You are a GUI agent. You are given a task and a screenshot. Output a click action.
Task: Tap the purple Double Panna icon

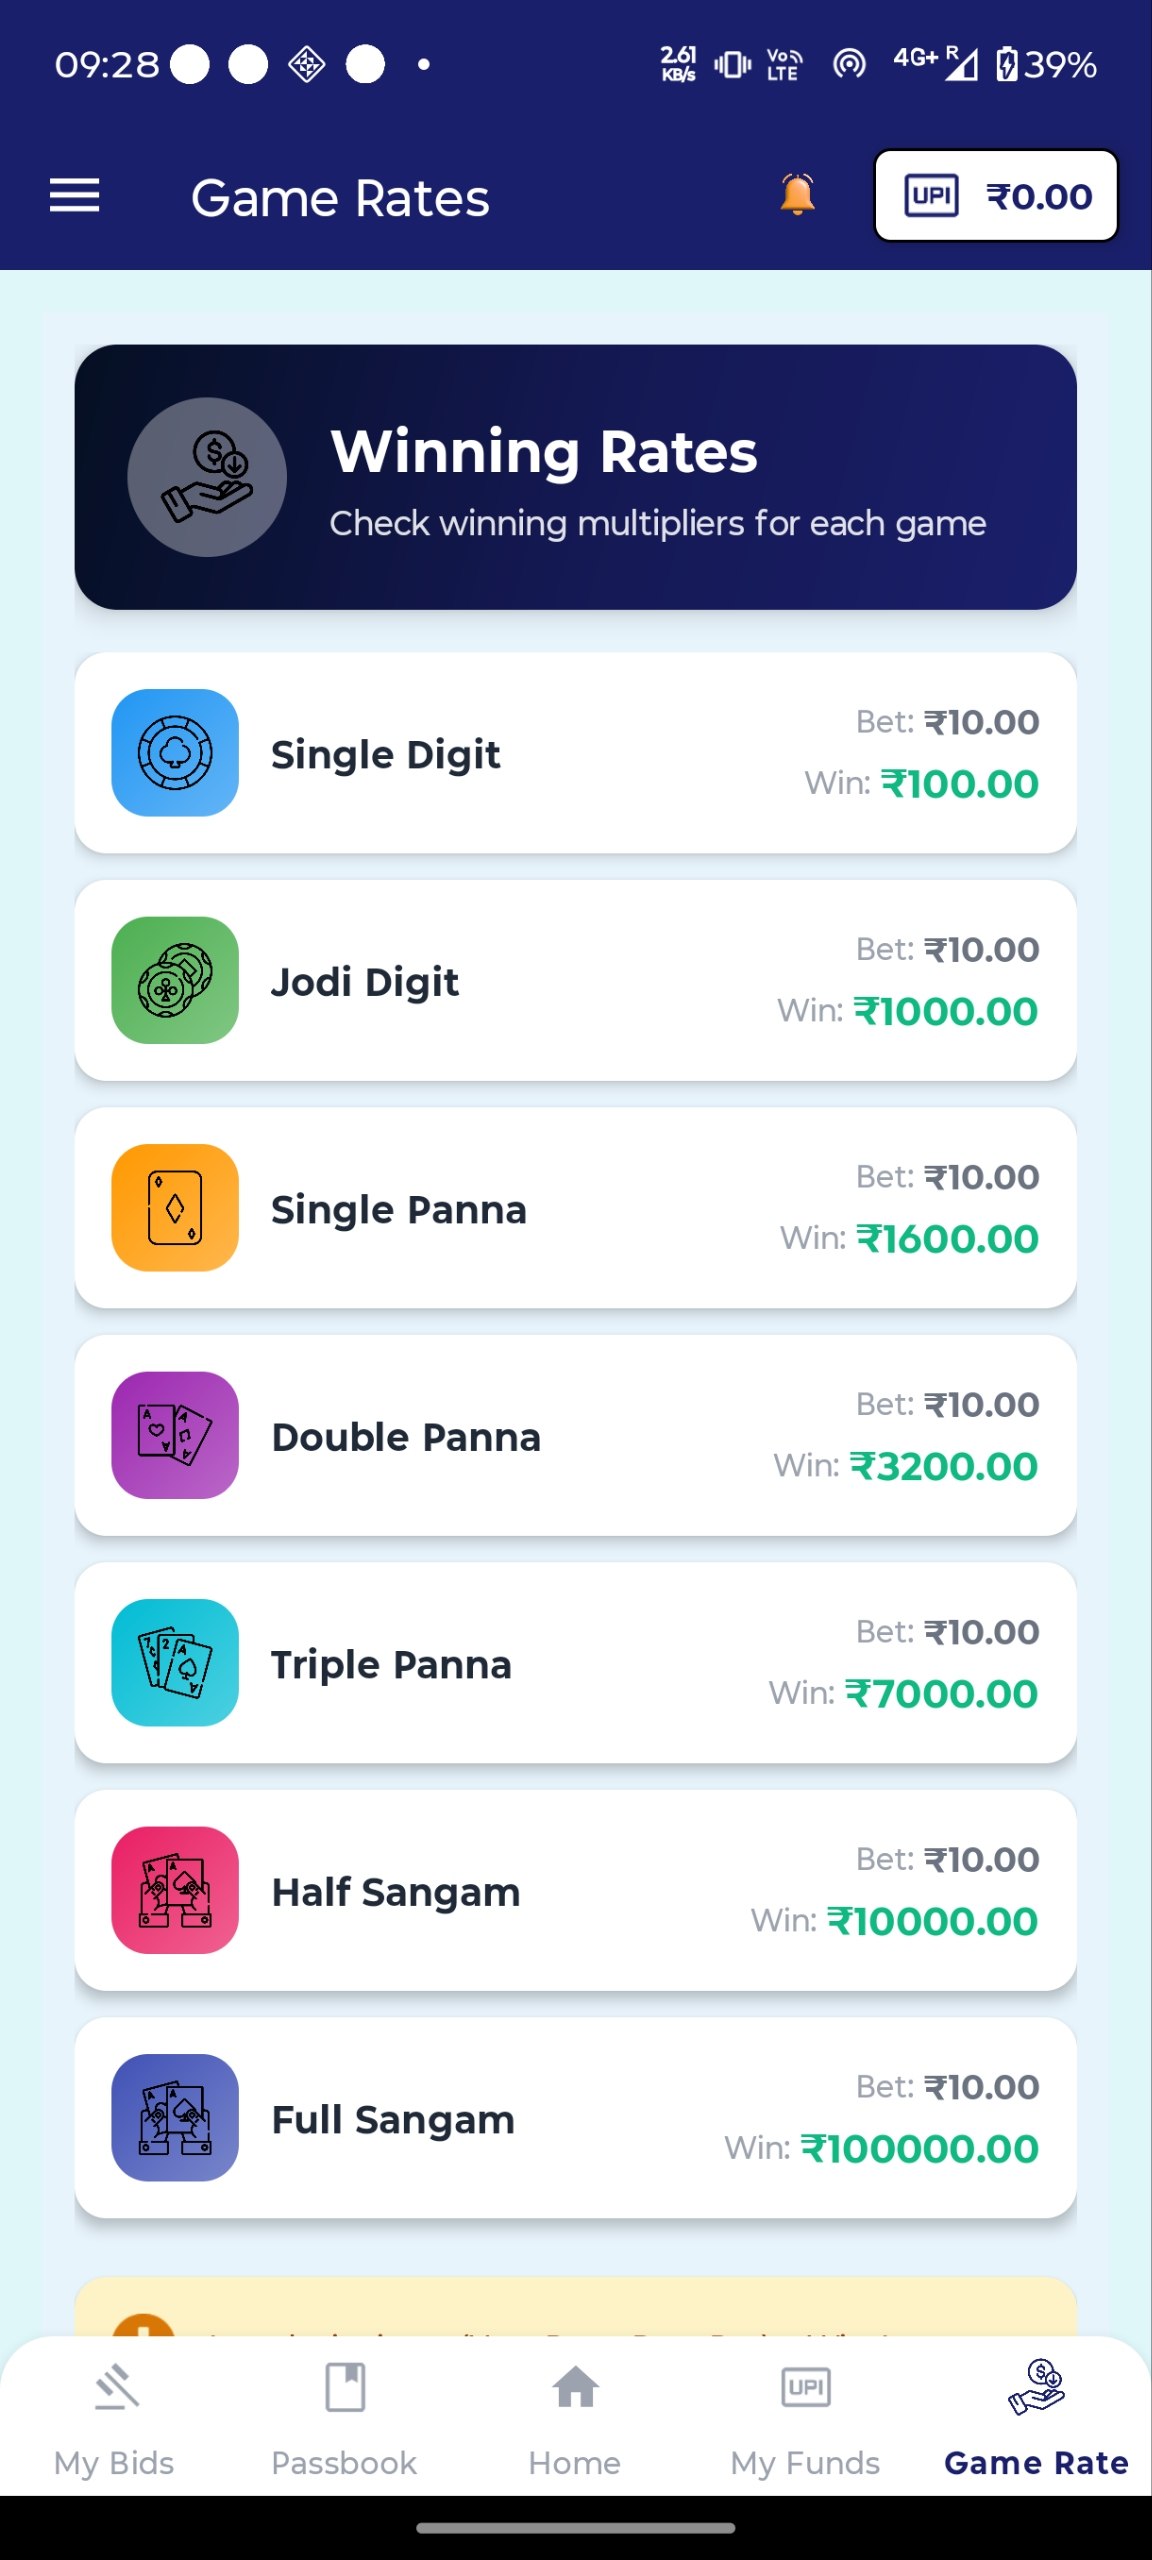click(175, 1435)
